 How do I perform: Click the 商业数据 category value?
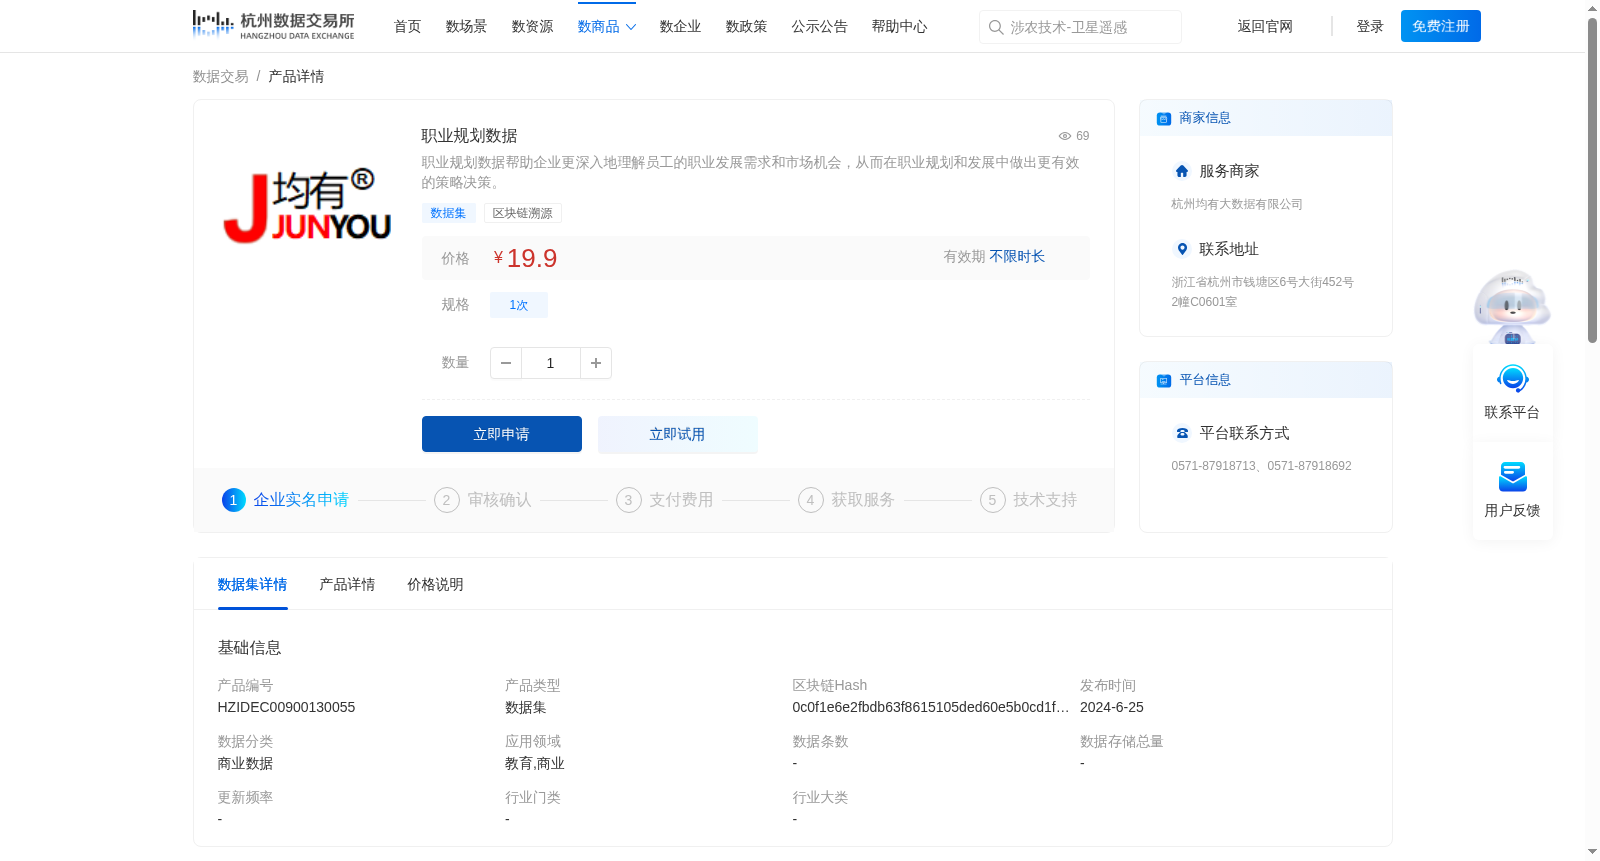tap(246, 763)
